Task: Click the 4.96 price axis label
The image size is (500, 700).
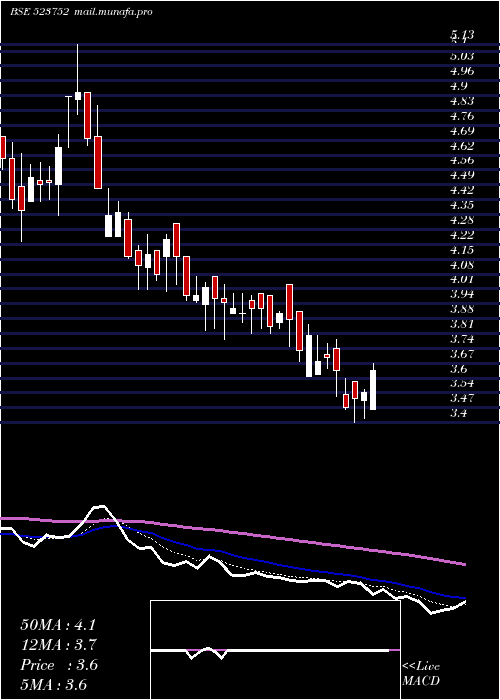Action: (462, 71)
